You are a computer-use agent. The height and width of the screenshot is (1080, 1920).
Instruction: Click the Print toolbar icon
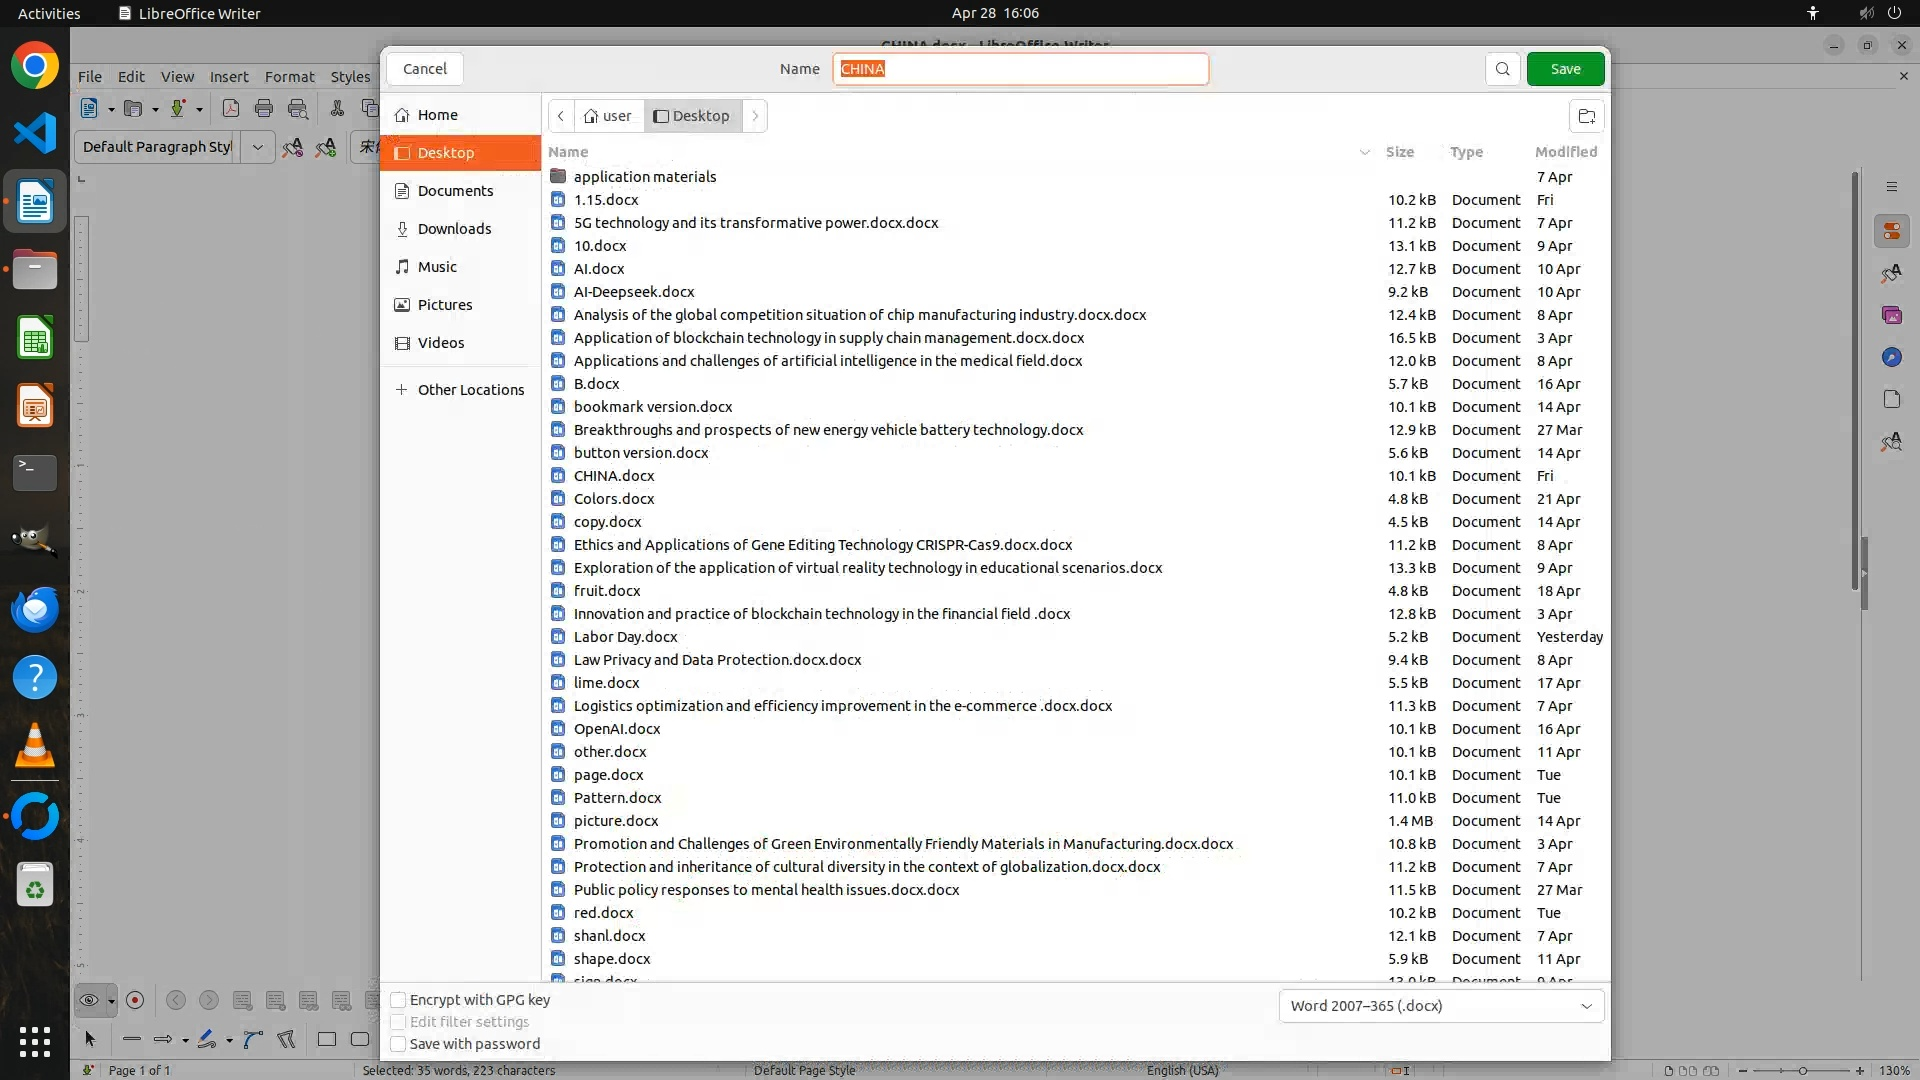coord(264,109)
